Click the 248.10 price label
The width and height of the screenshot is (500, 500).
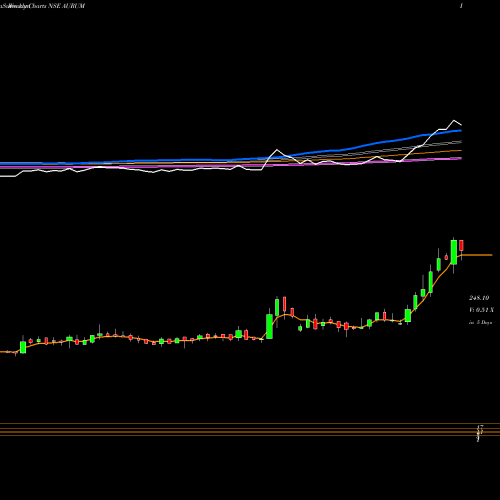pos(479,298)
